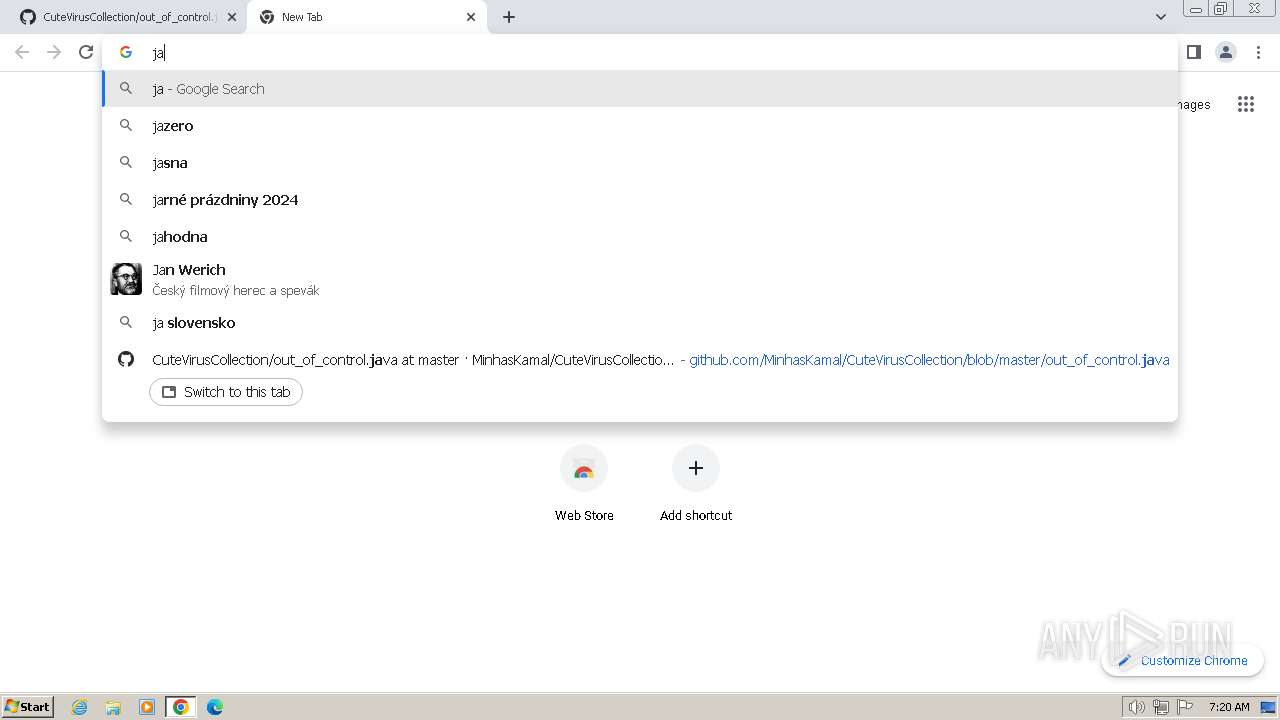This screenshot has height=720, width=1280.
Task: Open the Chrome profile avatar
Action: point(1226,52)
